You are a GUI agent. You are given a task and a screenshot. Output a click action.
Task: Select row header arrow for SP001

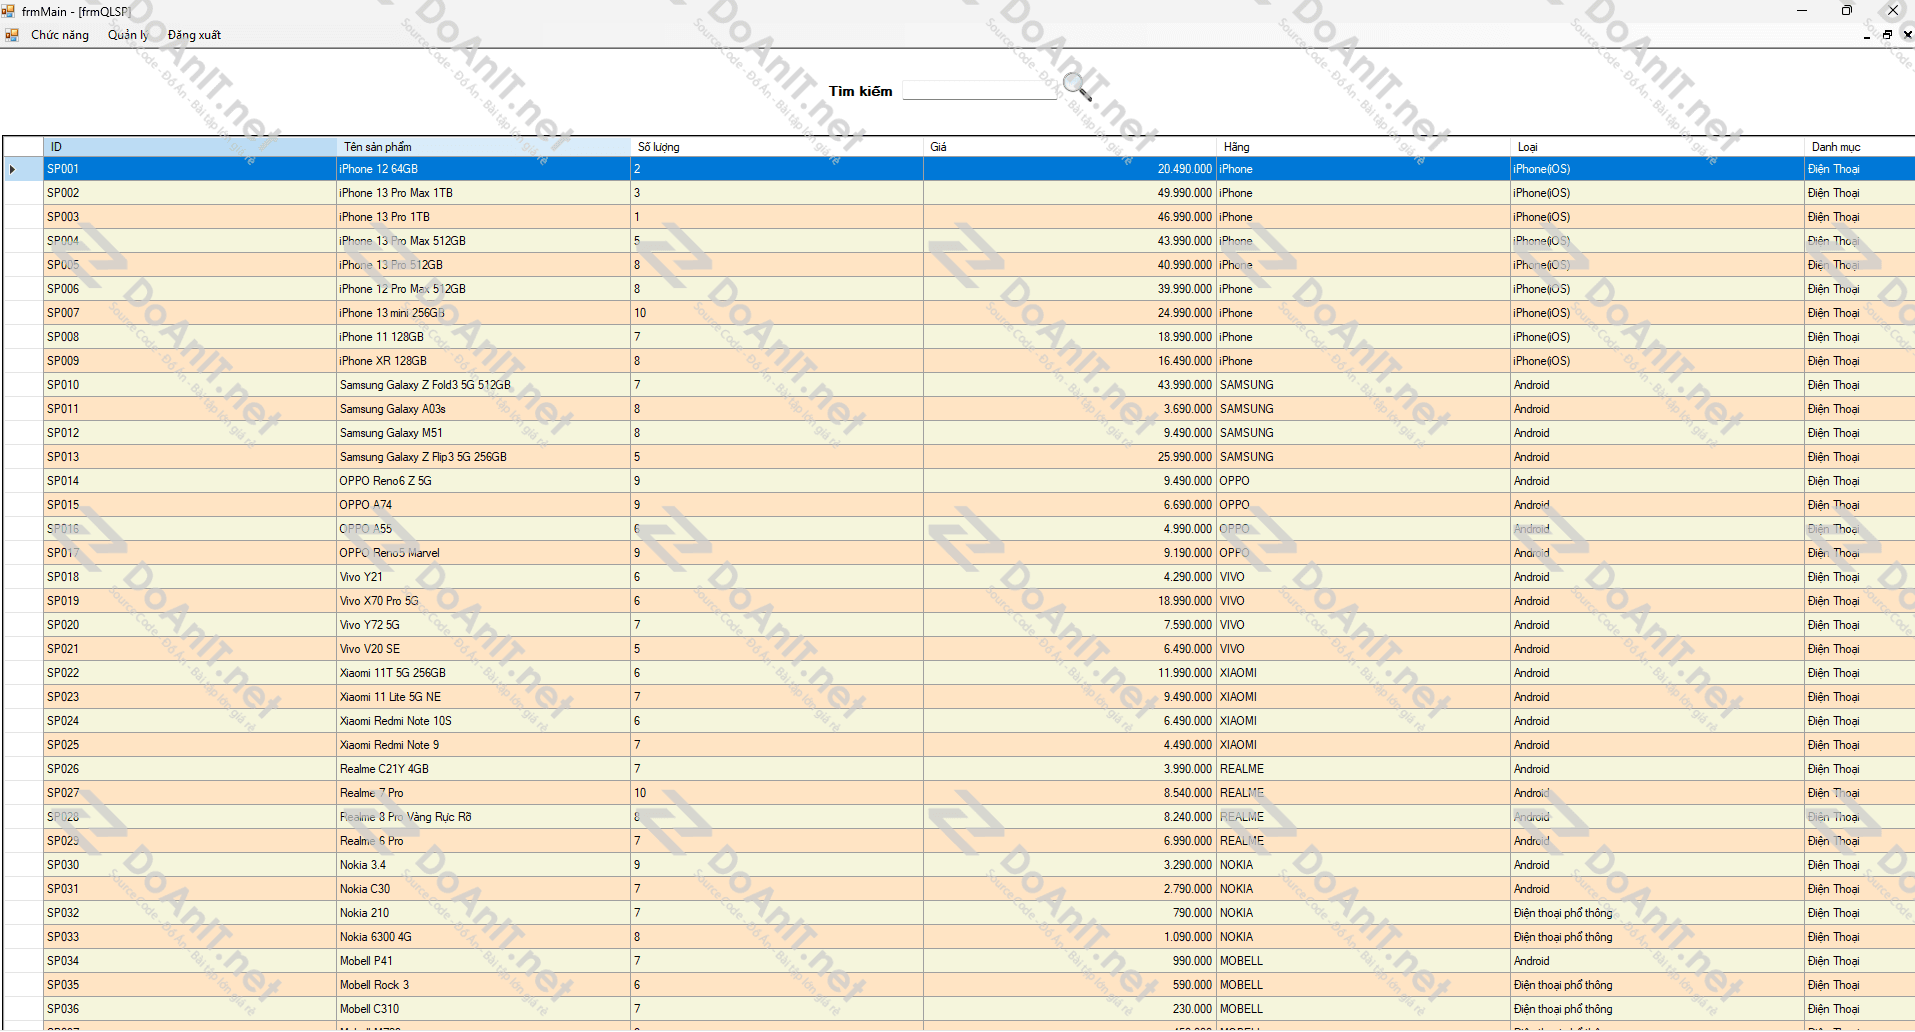point(22,169)
